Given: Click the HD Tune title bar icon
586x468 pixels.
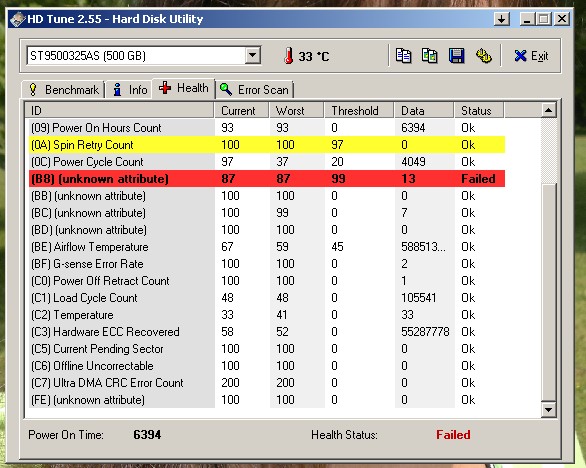Looking at the screenshot, I should click(x=17, y=19).
